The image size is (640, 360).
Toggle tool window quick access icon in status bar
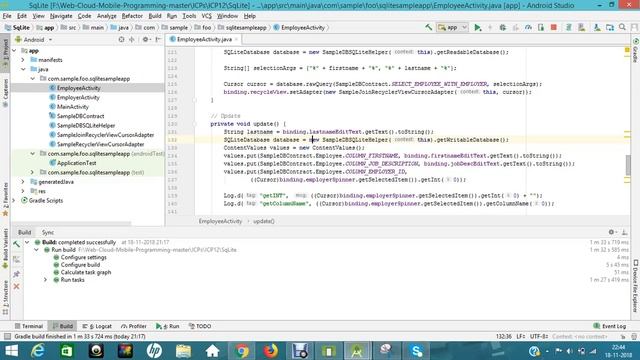(x=7, y=336)
